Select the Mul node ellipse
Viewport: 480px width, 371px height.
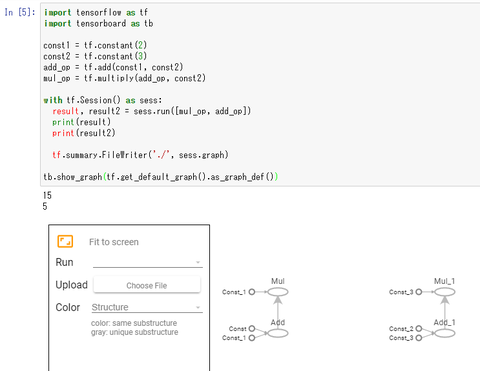[278, 292]
